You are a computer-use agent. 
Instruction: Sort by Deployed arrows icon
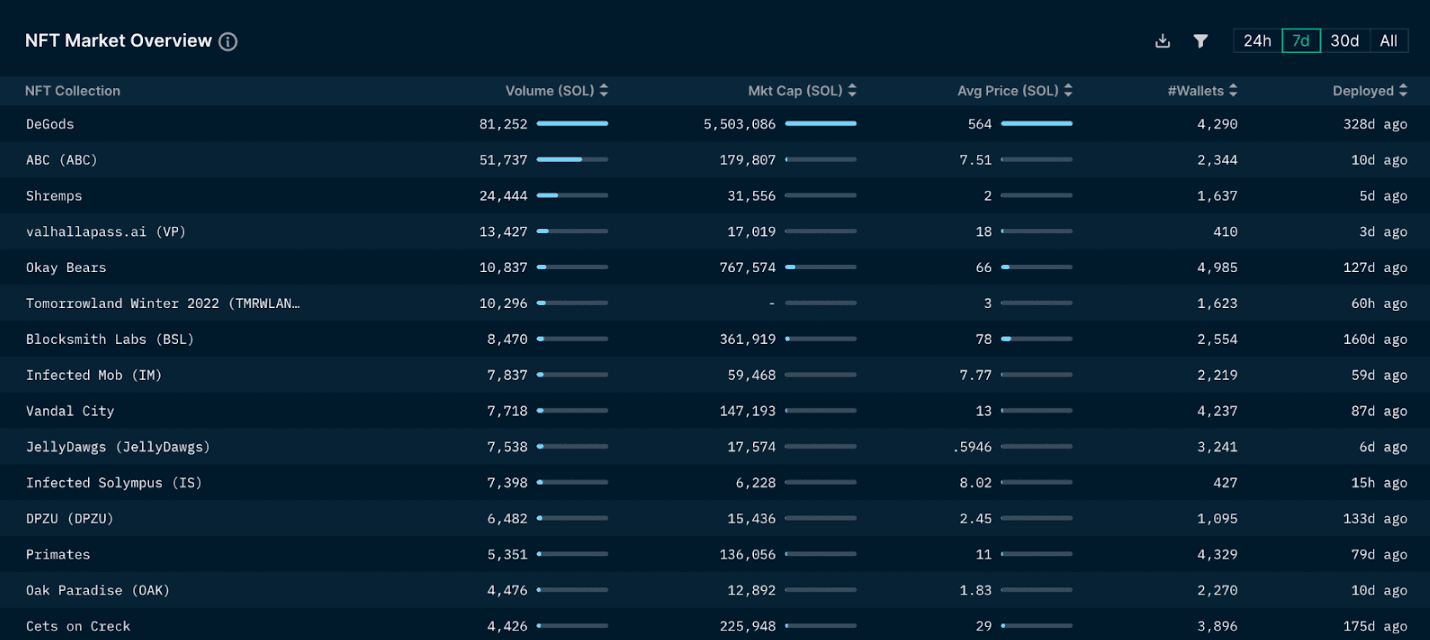click(x=1403, y=91)
